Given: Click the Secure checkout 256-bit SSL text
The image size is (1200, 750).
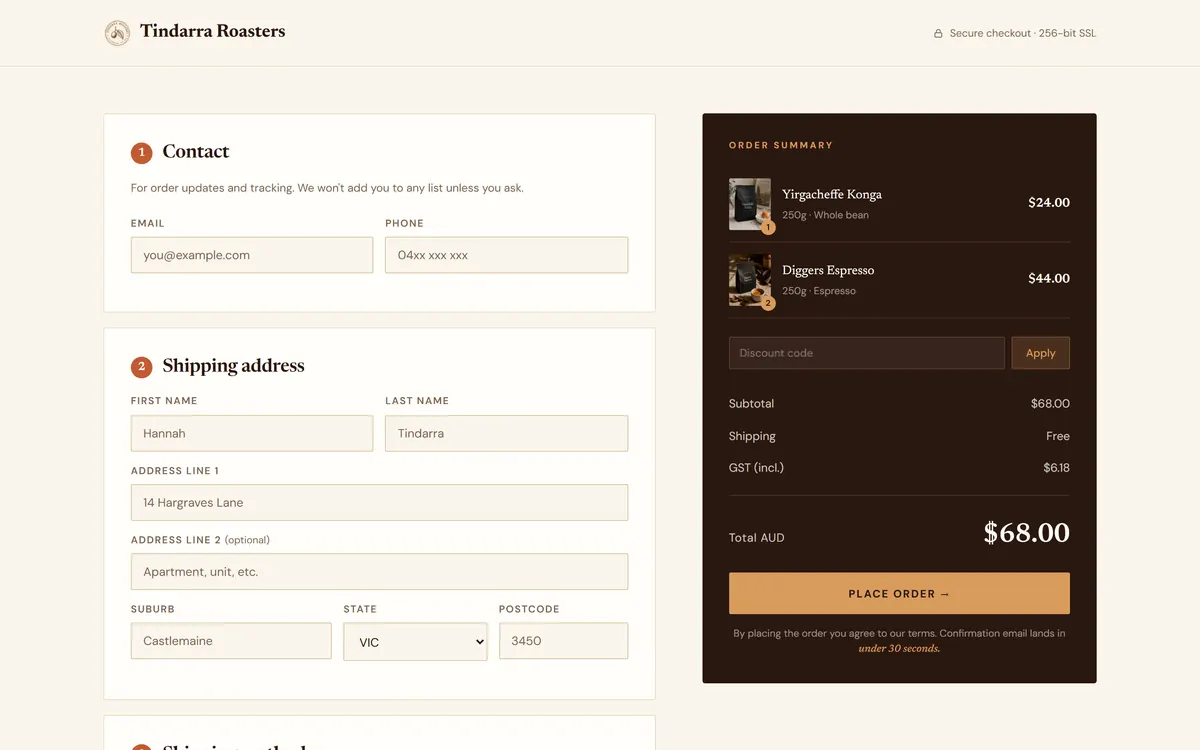Looking at the screenshot, I should pos(1023,33).
